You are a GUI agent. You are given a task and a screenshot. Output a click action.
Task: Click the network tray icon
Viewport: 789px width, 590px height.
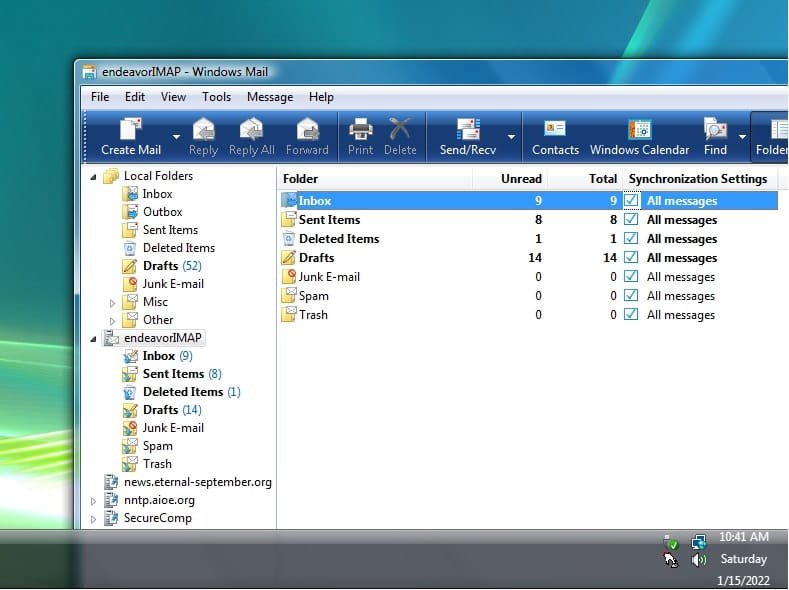(x=699, y=542)
